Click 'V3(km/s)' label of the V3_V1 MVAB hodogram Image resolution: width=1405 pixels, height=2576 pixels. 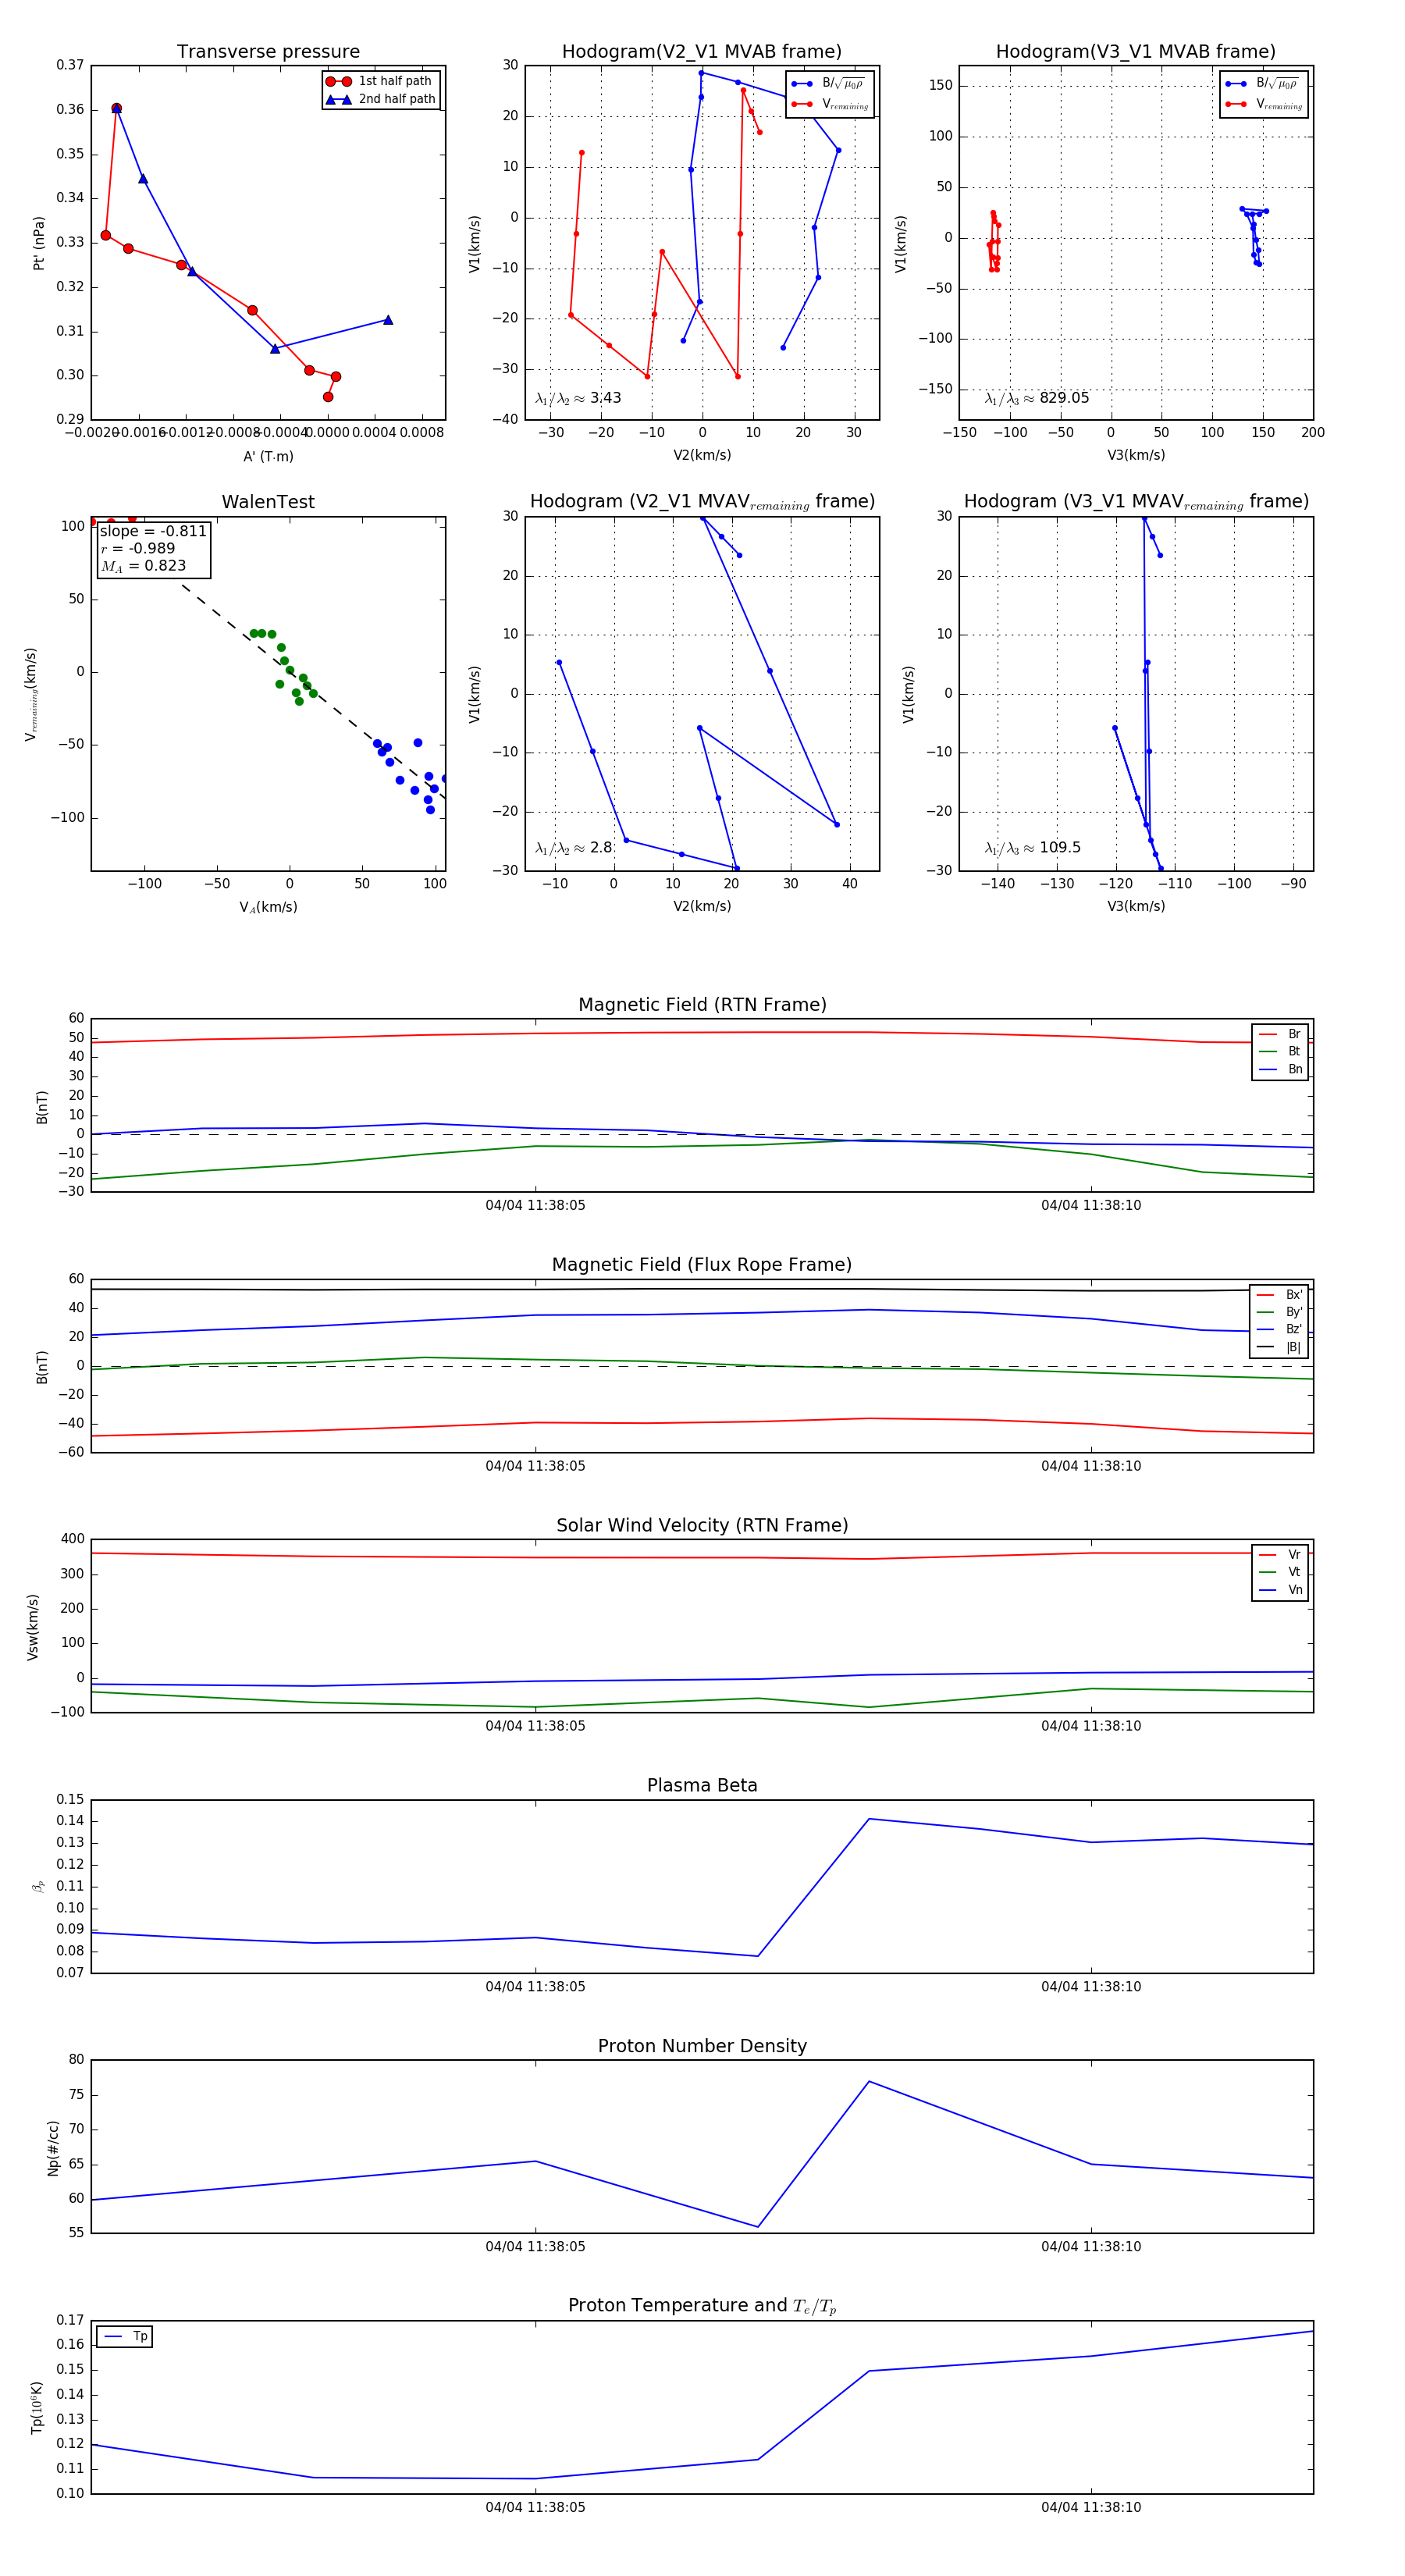[1136, 455]
